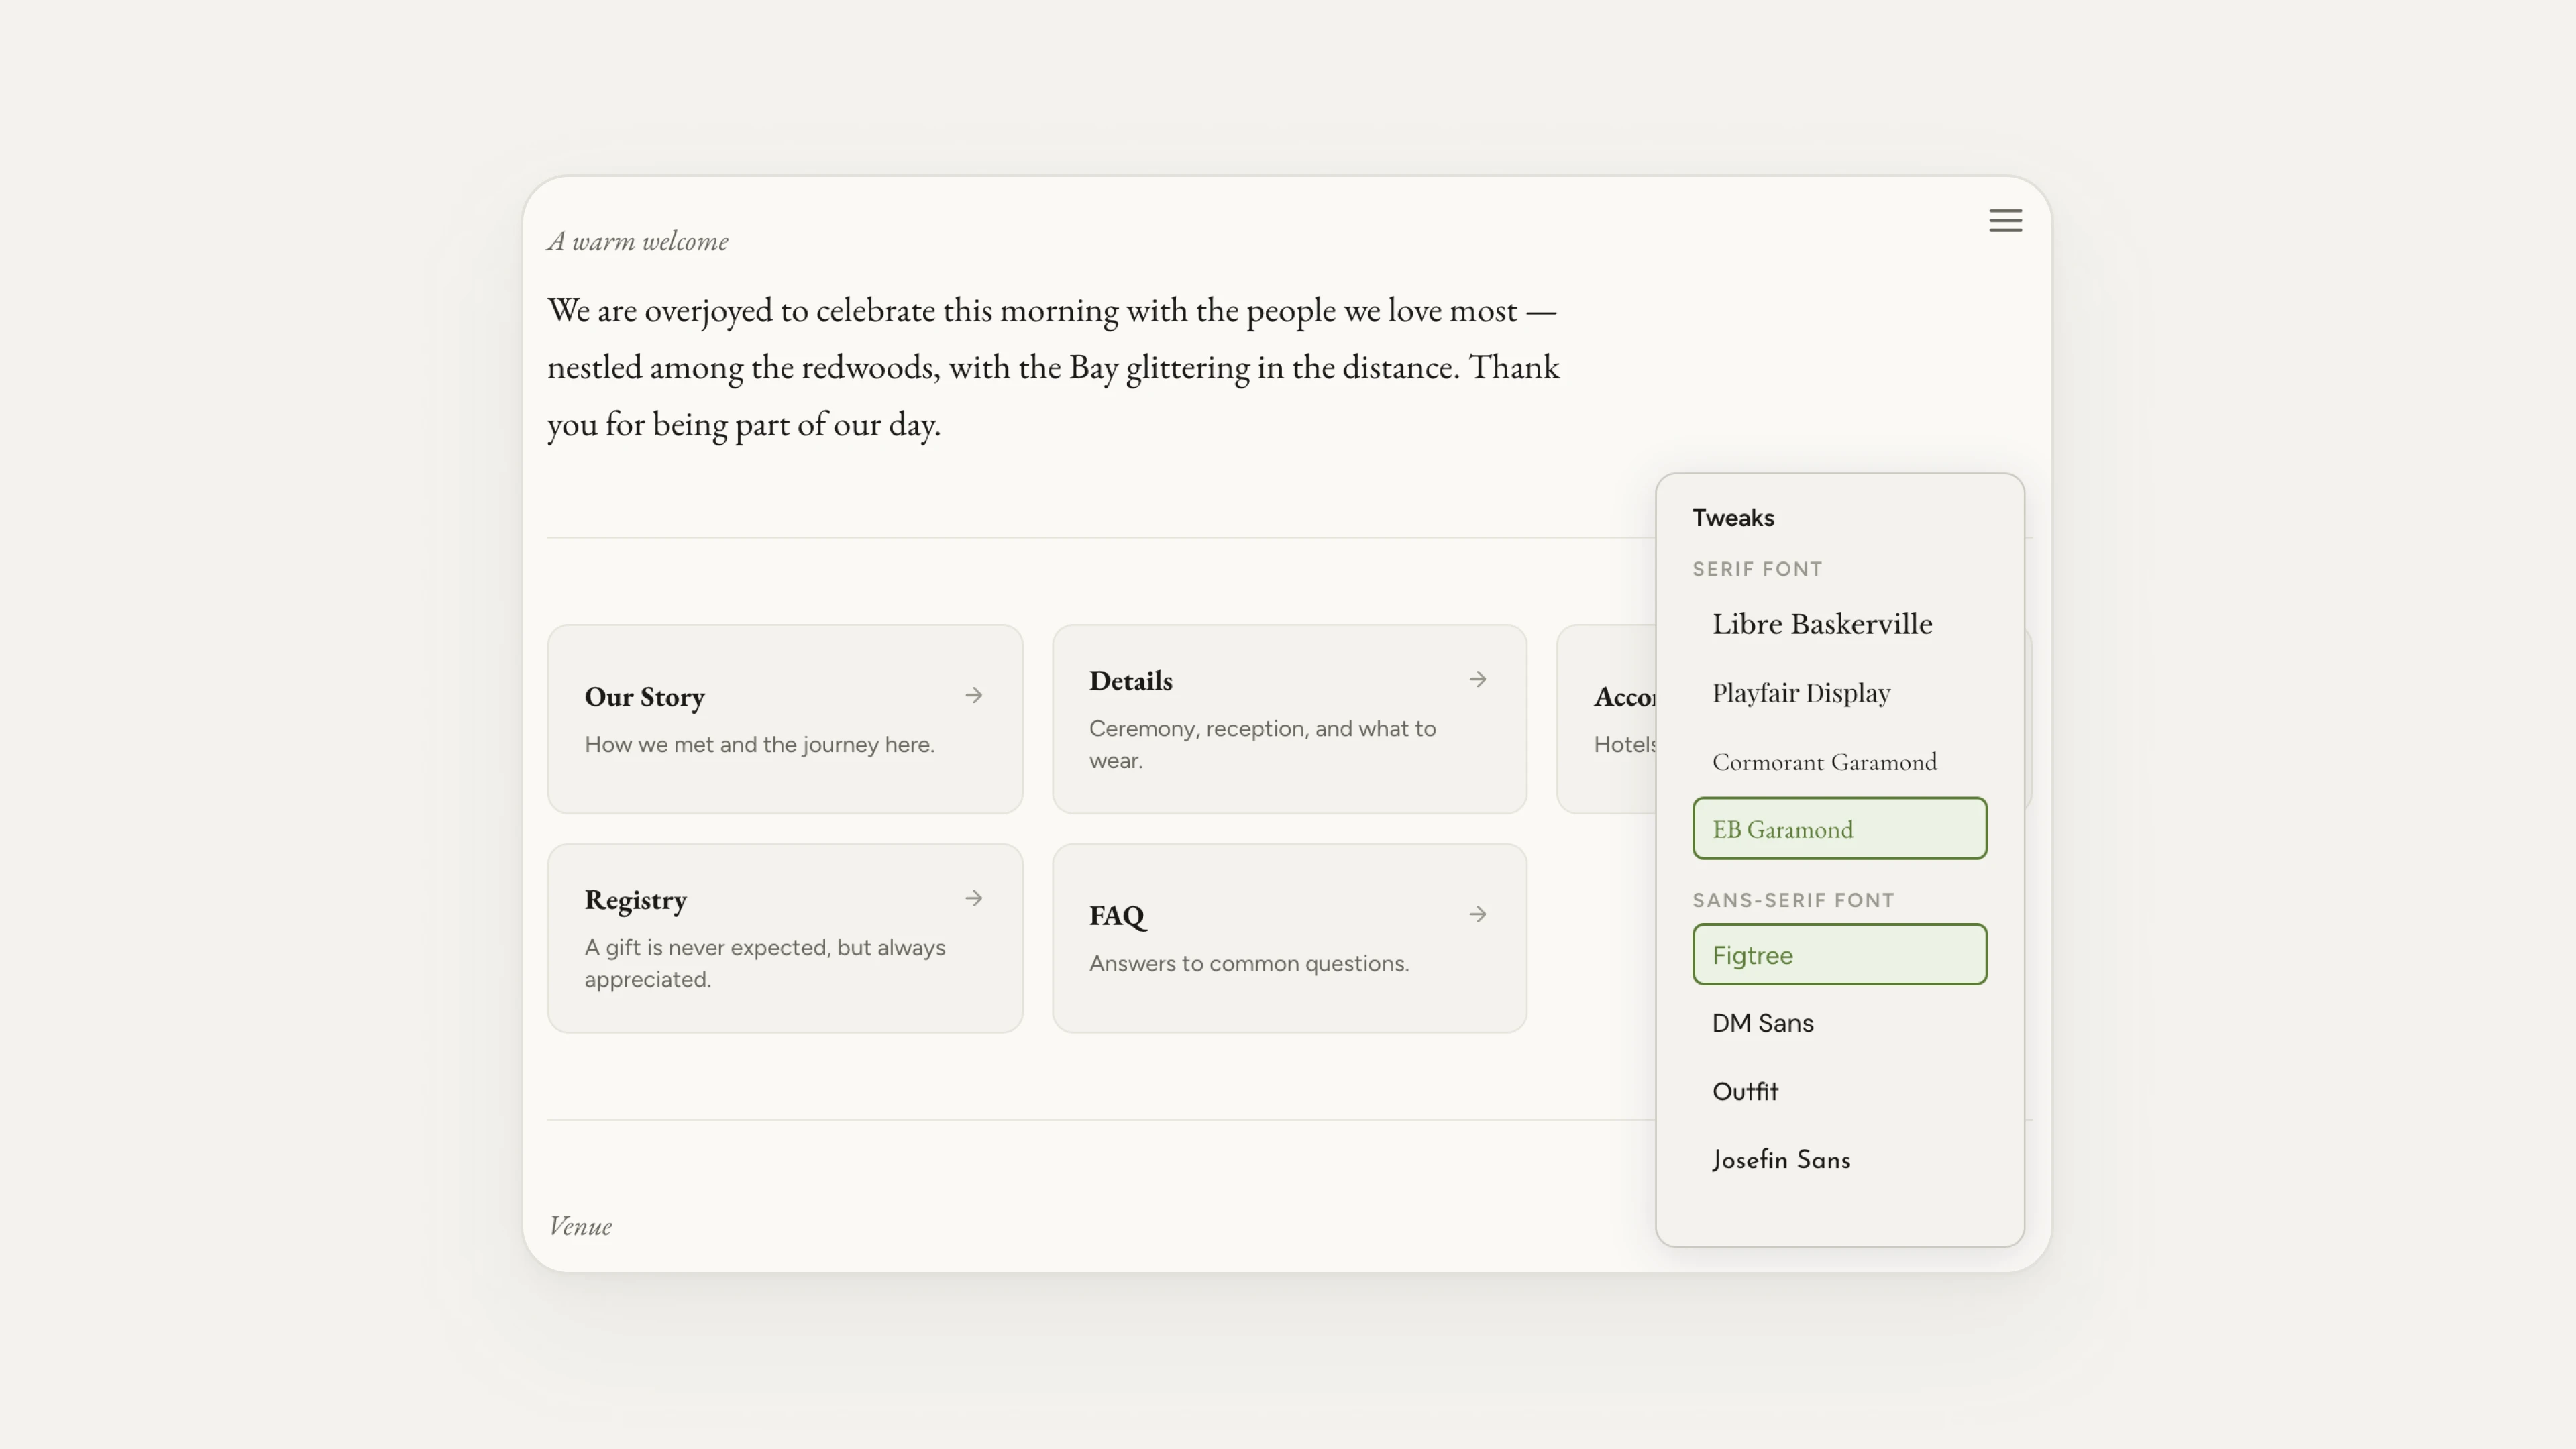The height and width of the screenshot is (1449, 2576).
Task: Click the arrow icon on the FAQ card
Action: pos(1478,914)
